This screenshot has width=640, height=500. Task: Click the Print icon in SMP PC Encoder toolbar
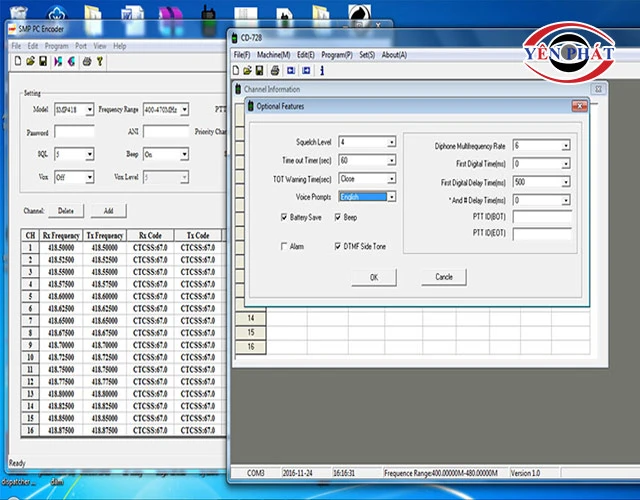pyautogui.click(x=87, y=61)
